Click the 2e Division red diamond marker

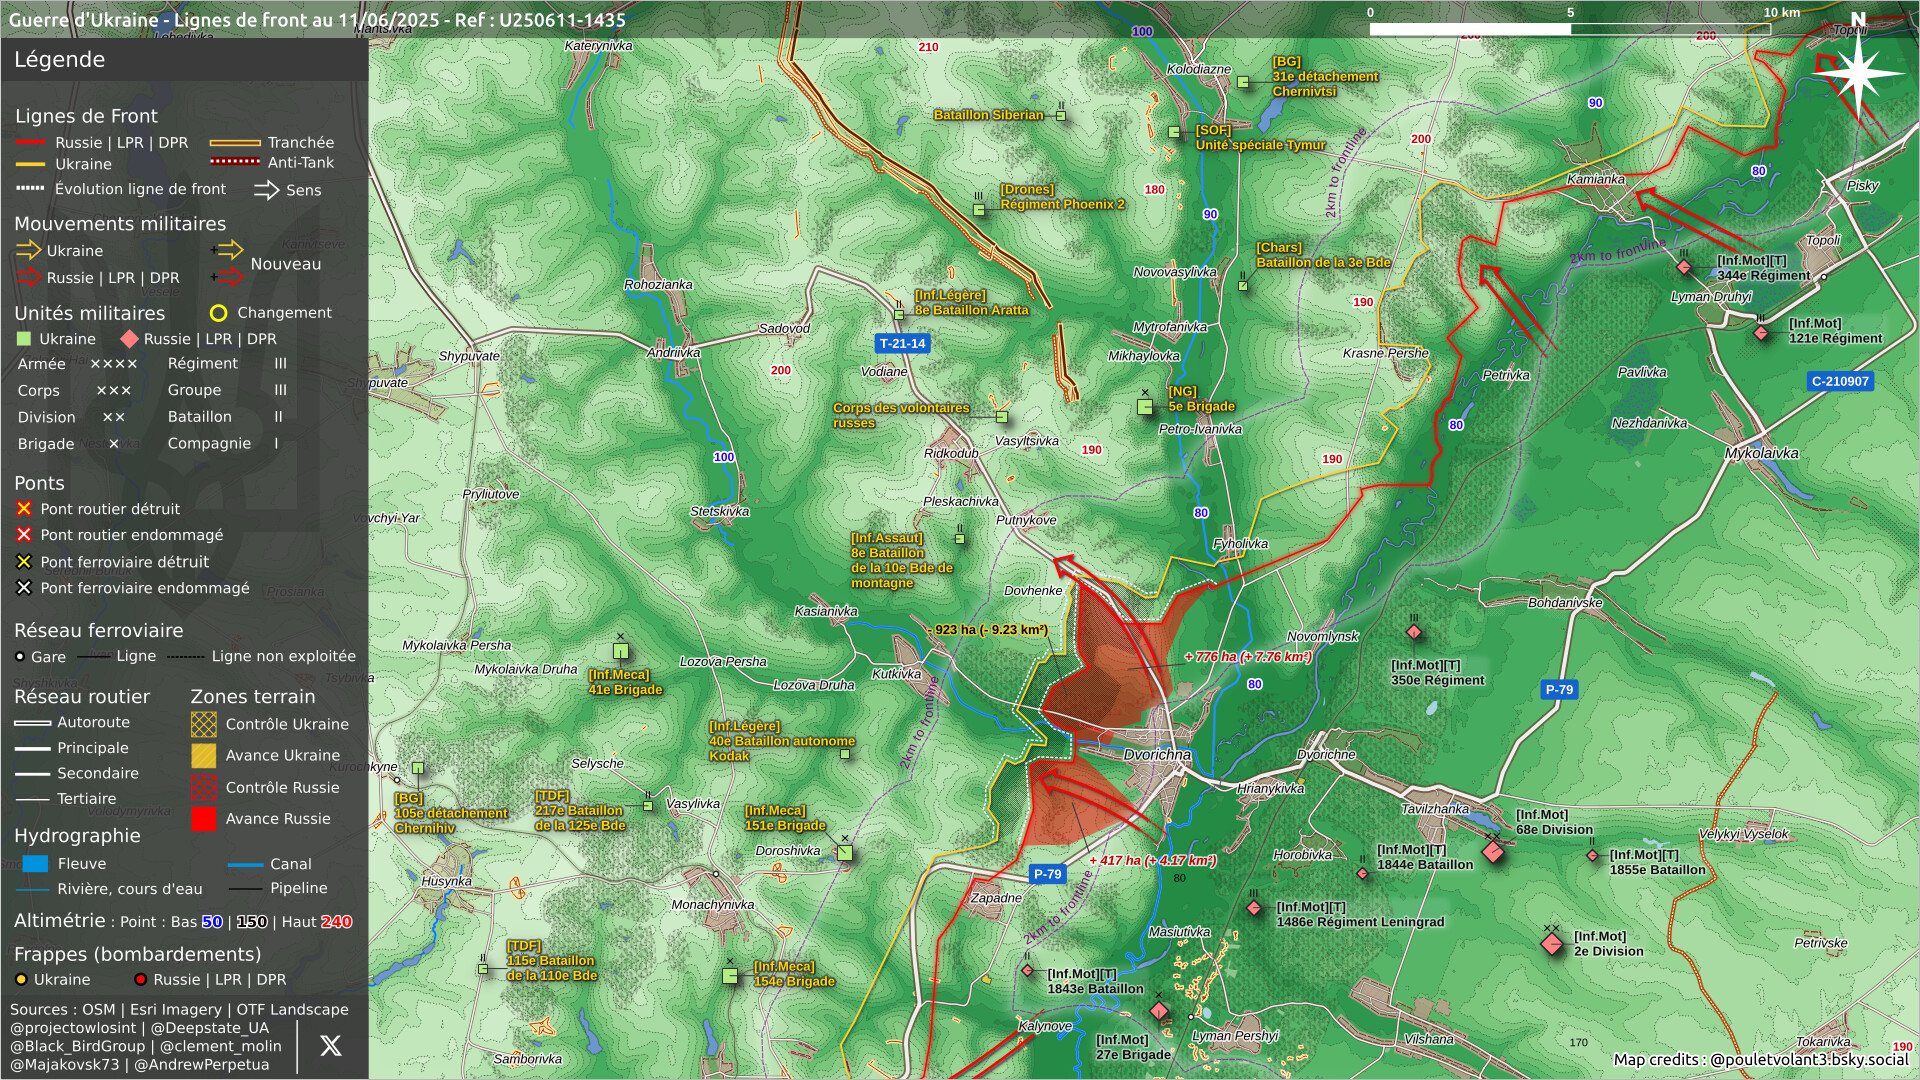1551,943
